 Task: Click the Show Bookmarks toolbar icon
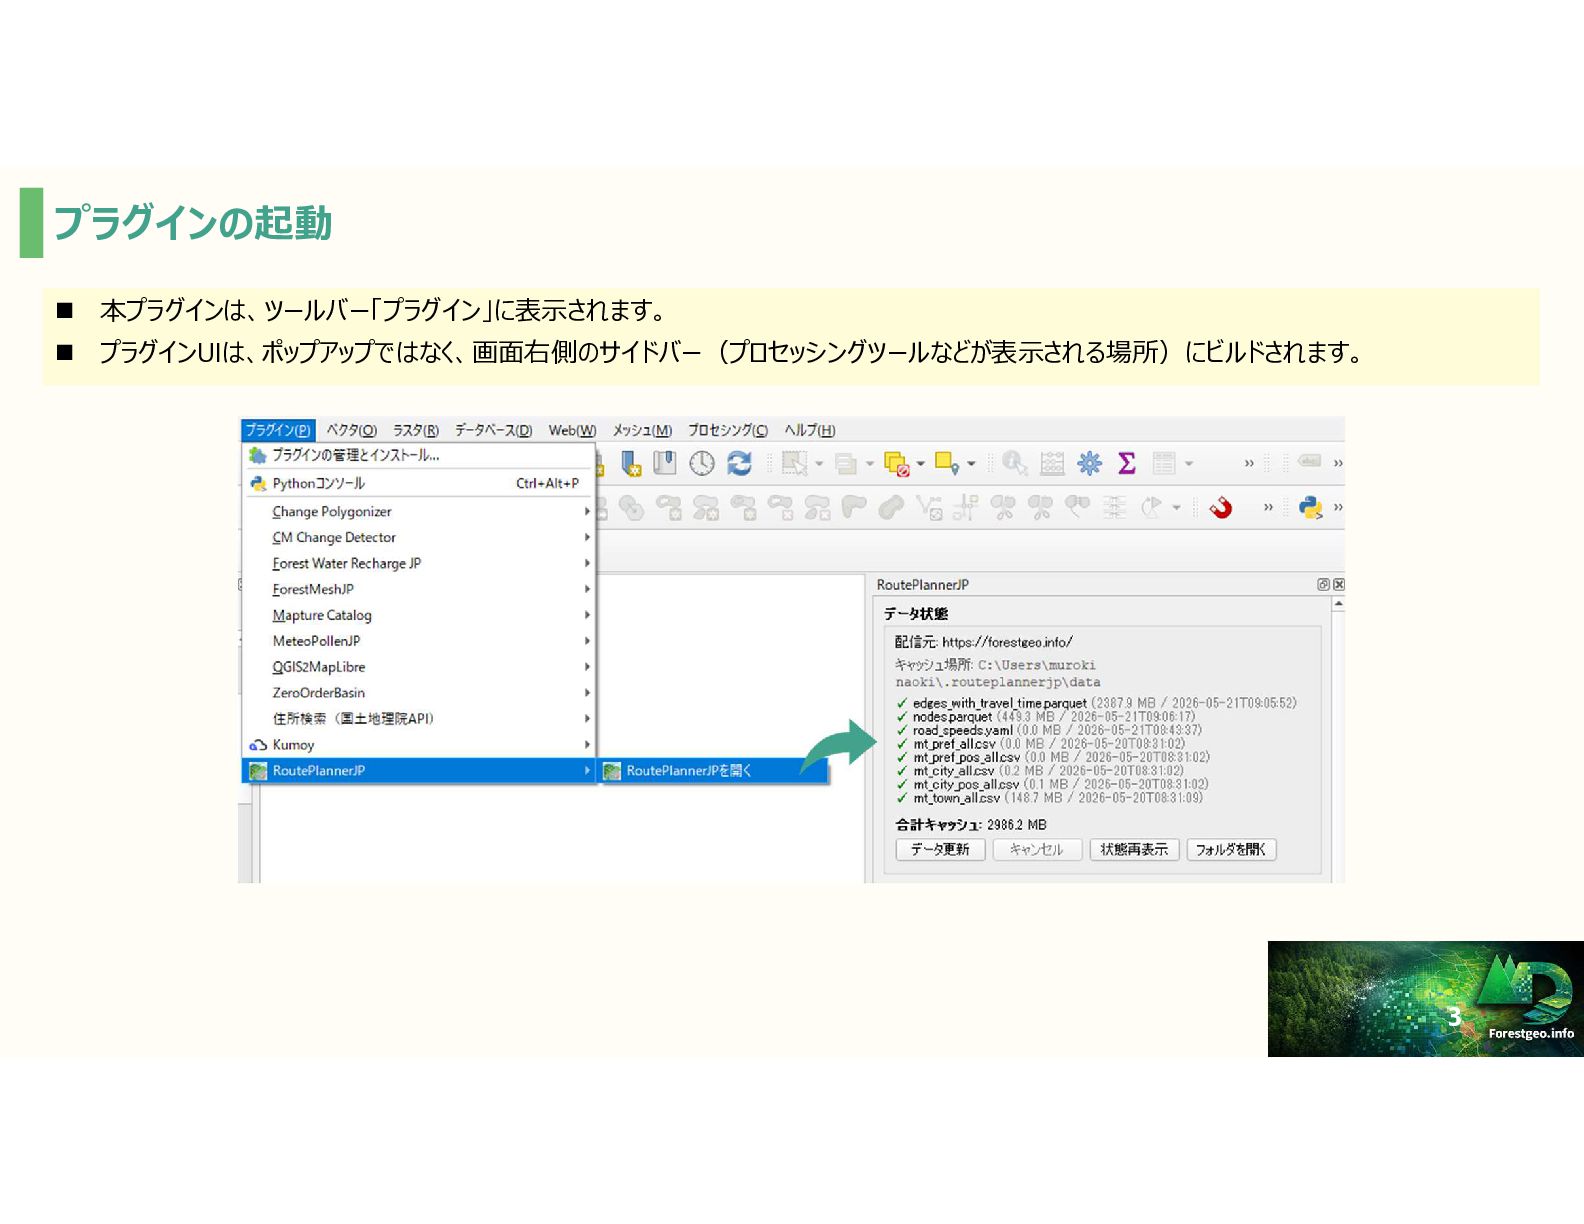(665, 463)
